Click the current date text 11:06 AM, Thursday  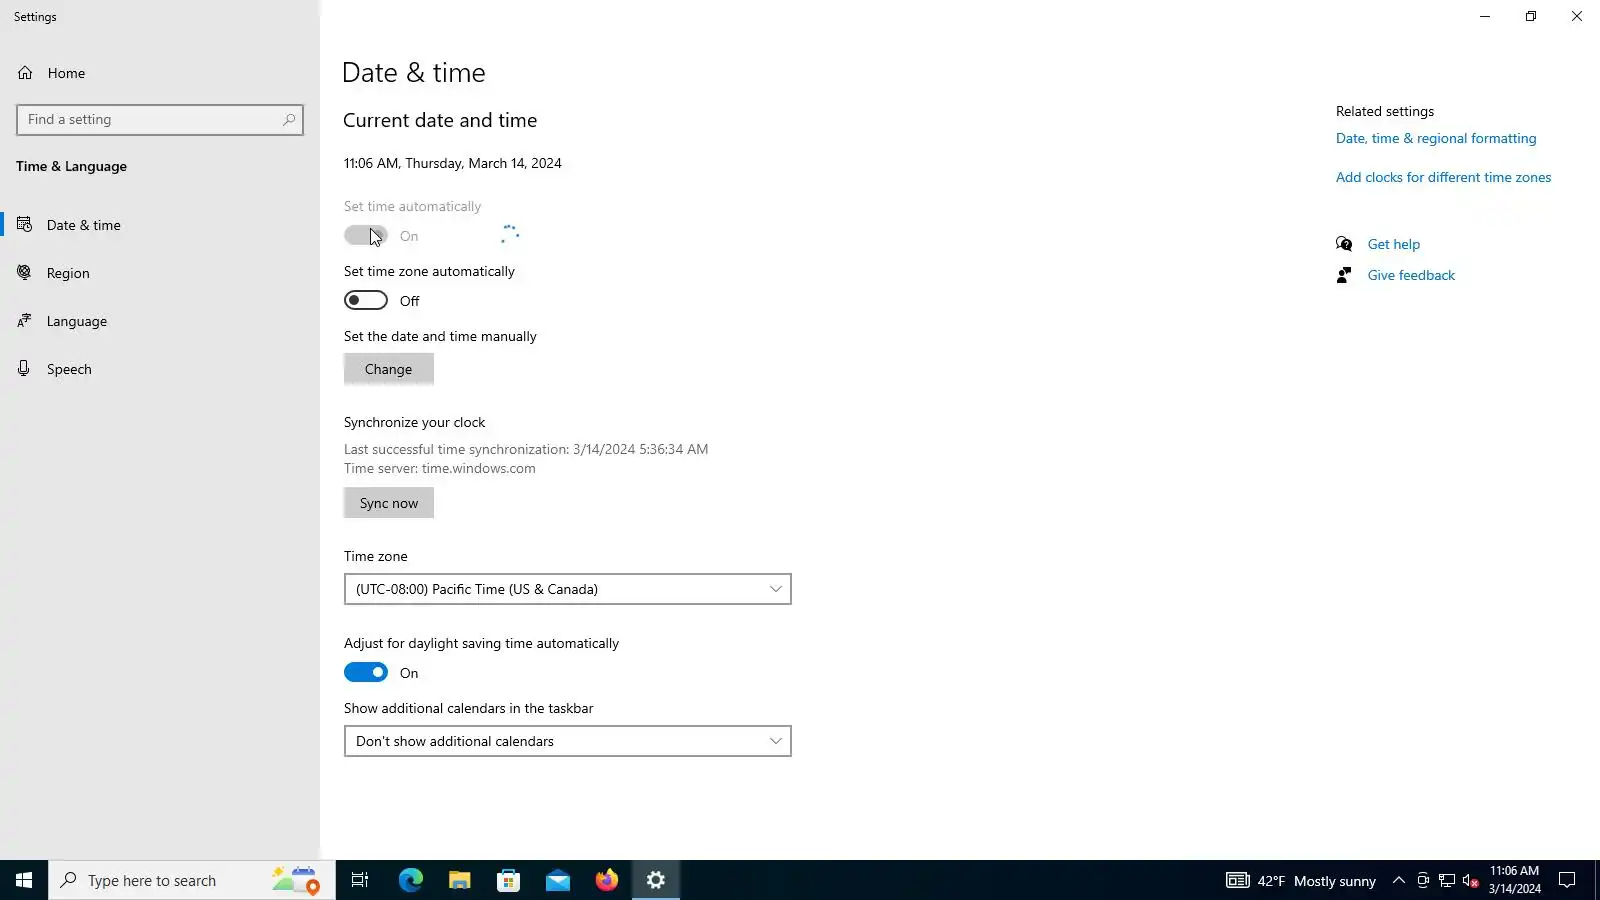pos(452,164)
